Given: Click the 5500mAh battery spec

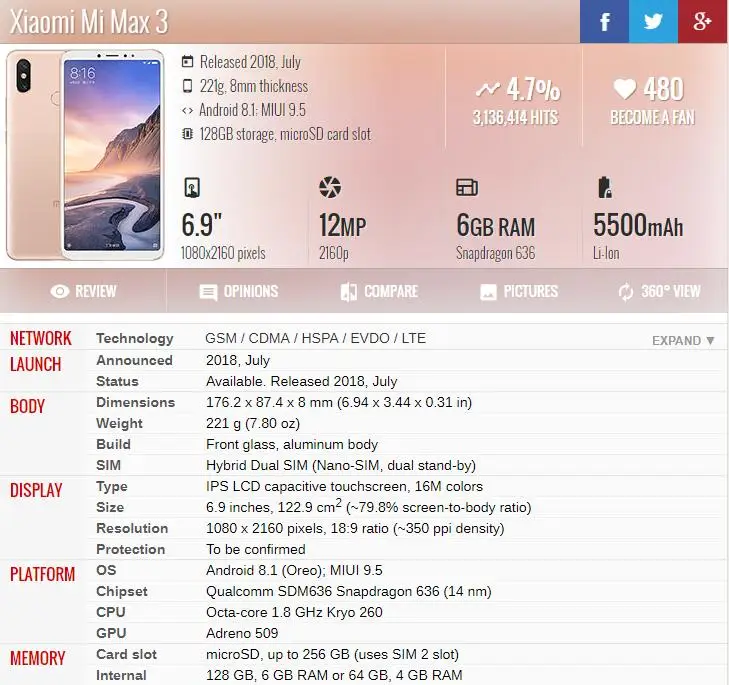Looking at the screenshot, I should 638,225.
